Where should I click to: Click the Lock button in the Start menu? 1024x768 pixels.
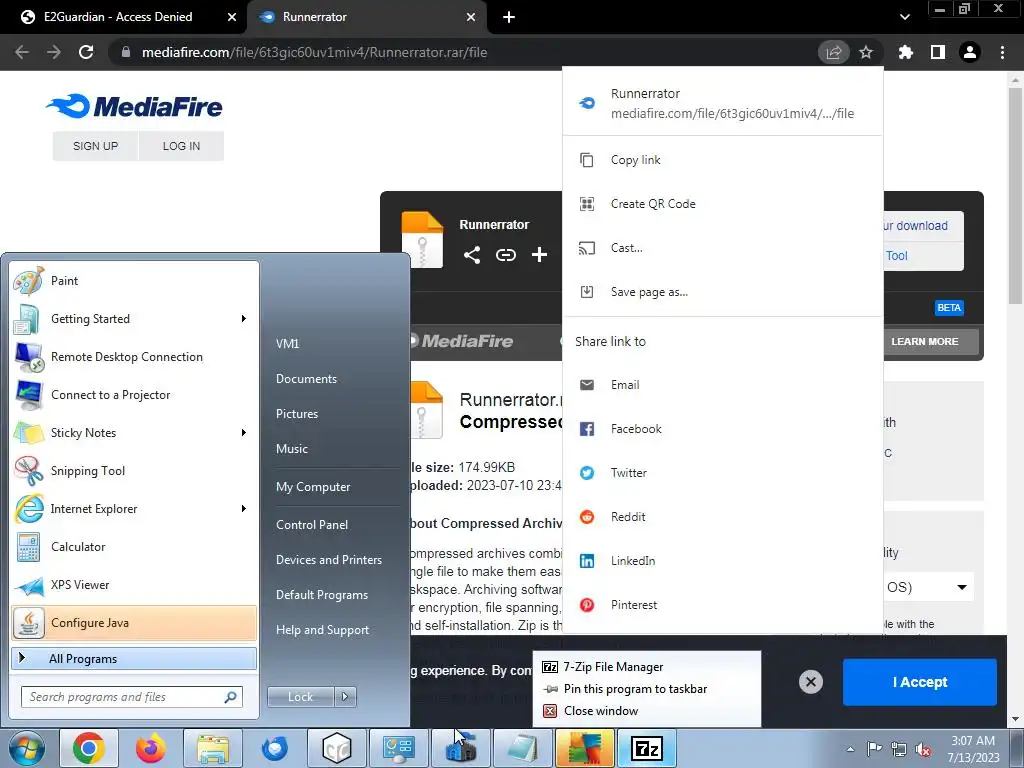[301, 697]
